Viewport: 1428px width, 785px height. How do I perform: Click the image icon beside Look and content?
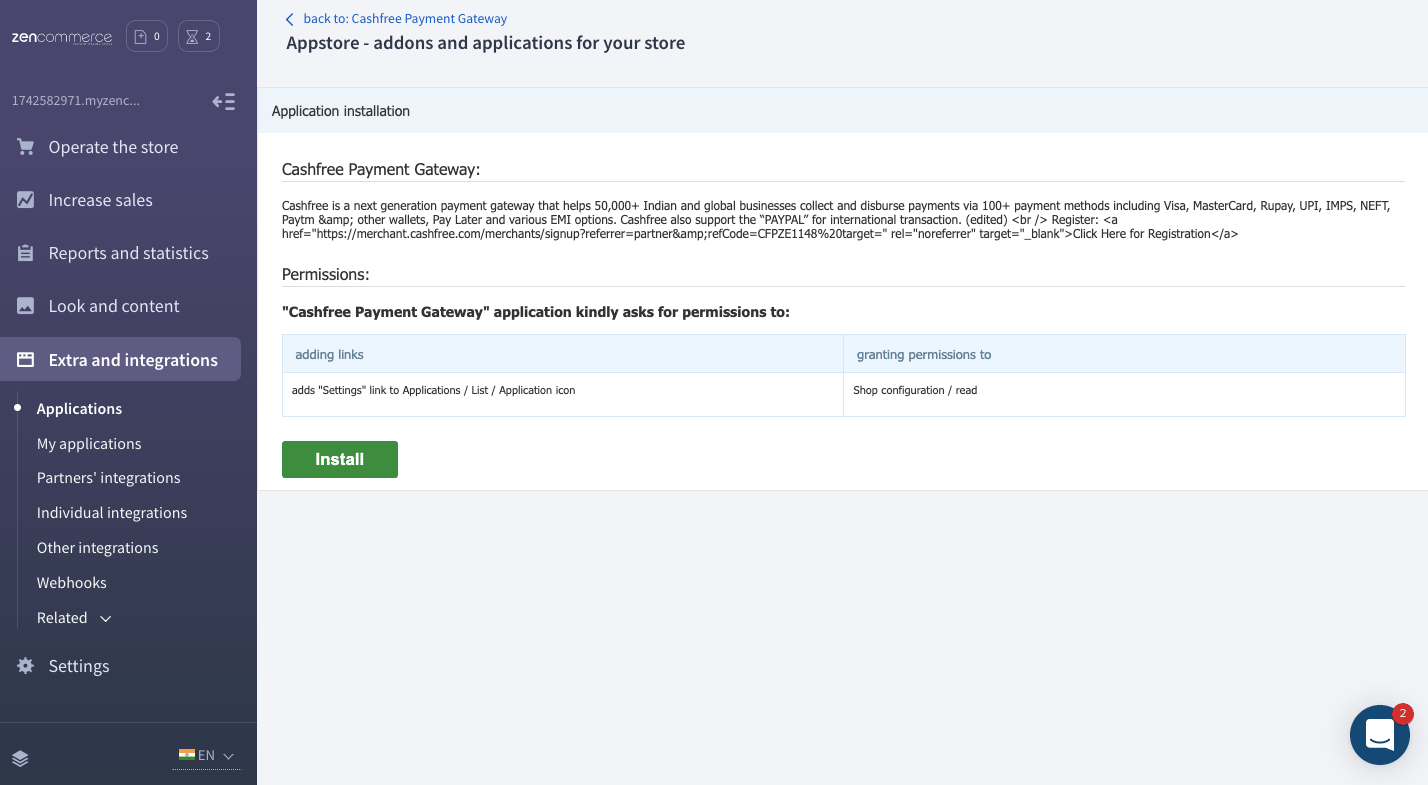point(26,306)
